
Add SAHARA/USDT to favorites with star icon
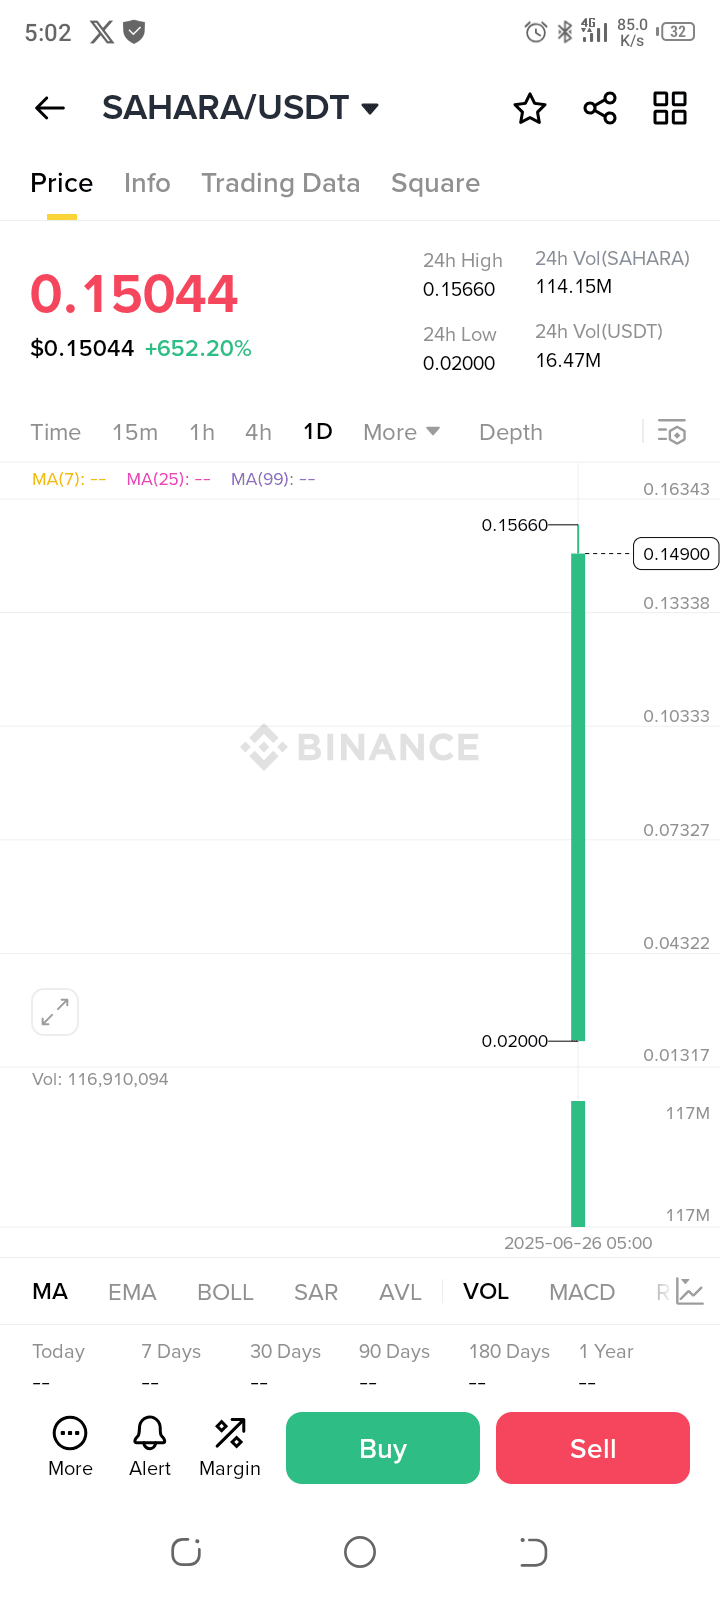530,108
